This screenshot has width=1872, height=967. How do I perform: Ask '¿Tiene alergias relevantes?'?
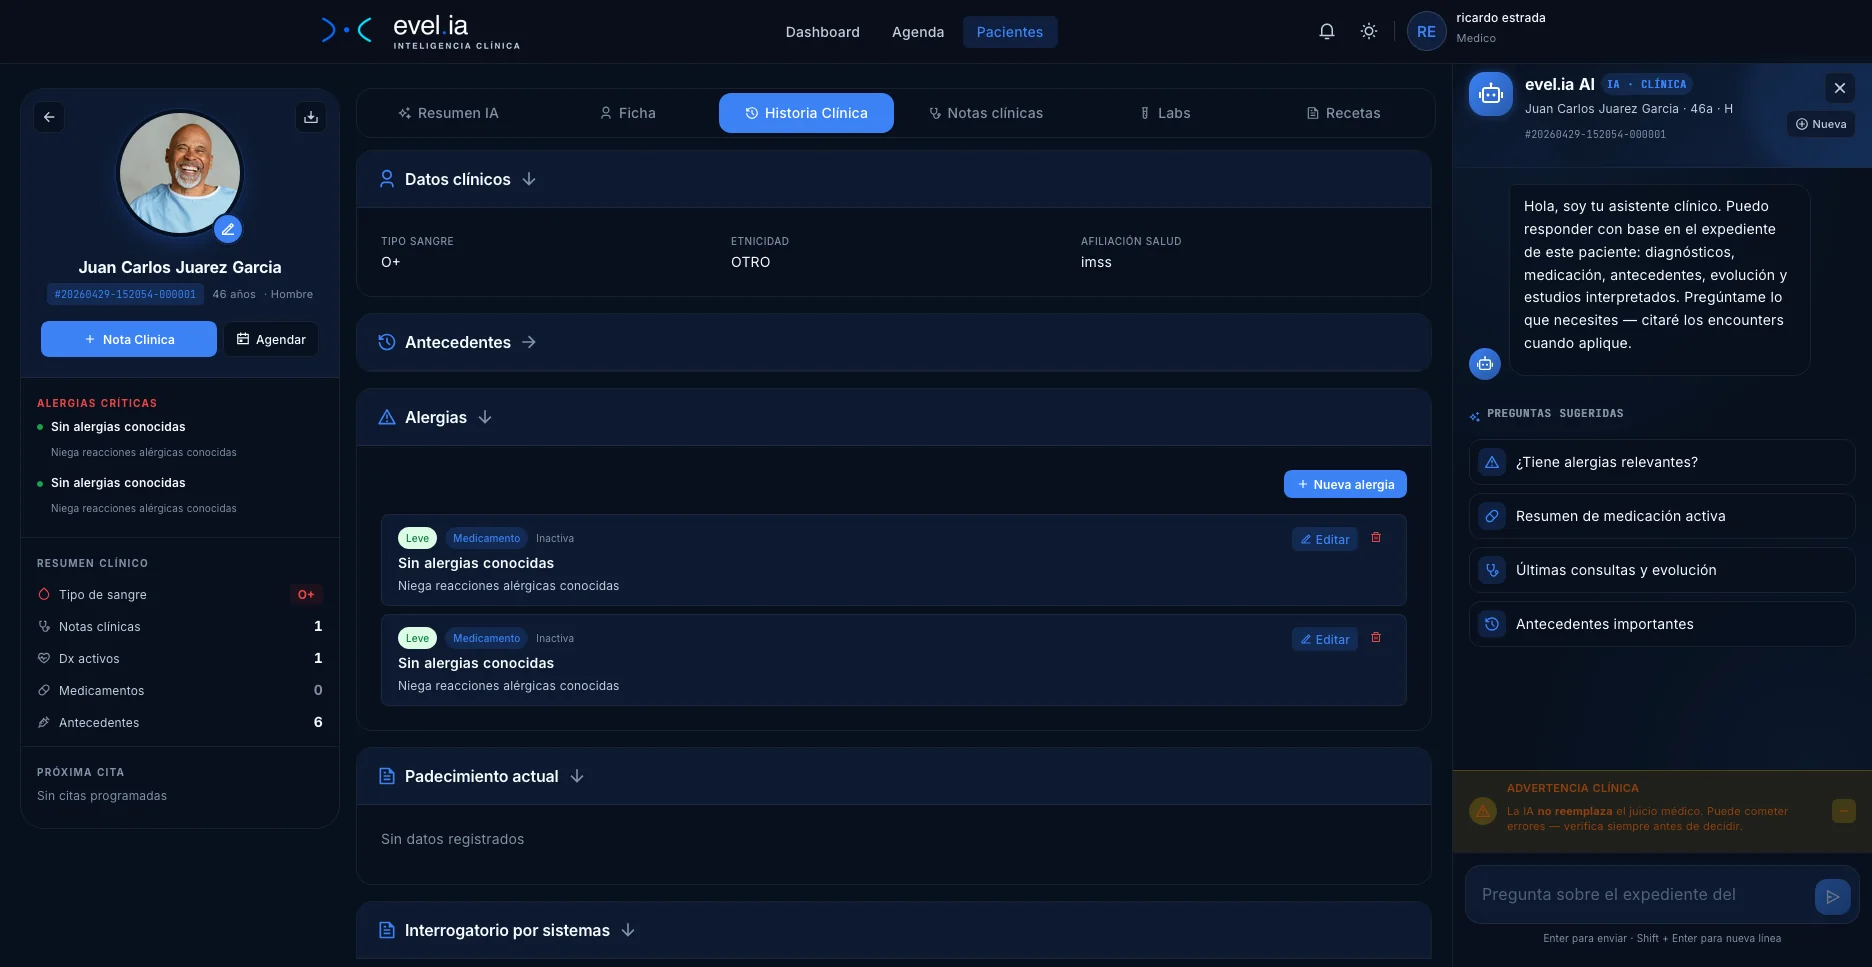click(x=1662, y=462)
